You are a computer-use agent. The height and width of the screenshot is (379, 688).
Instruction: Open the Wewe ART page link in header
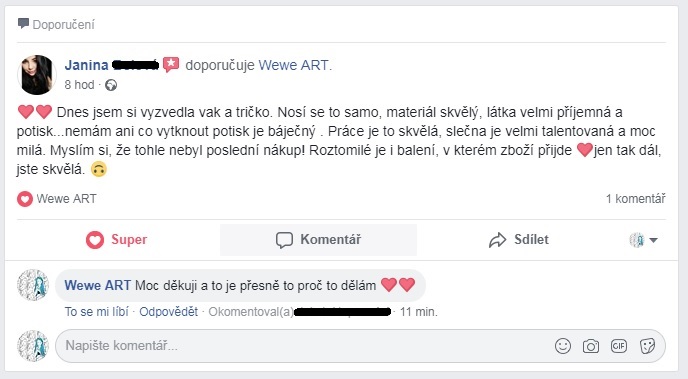click(x=293, y=65)
